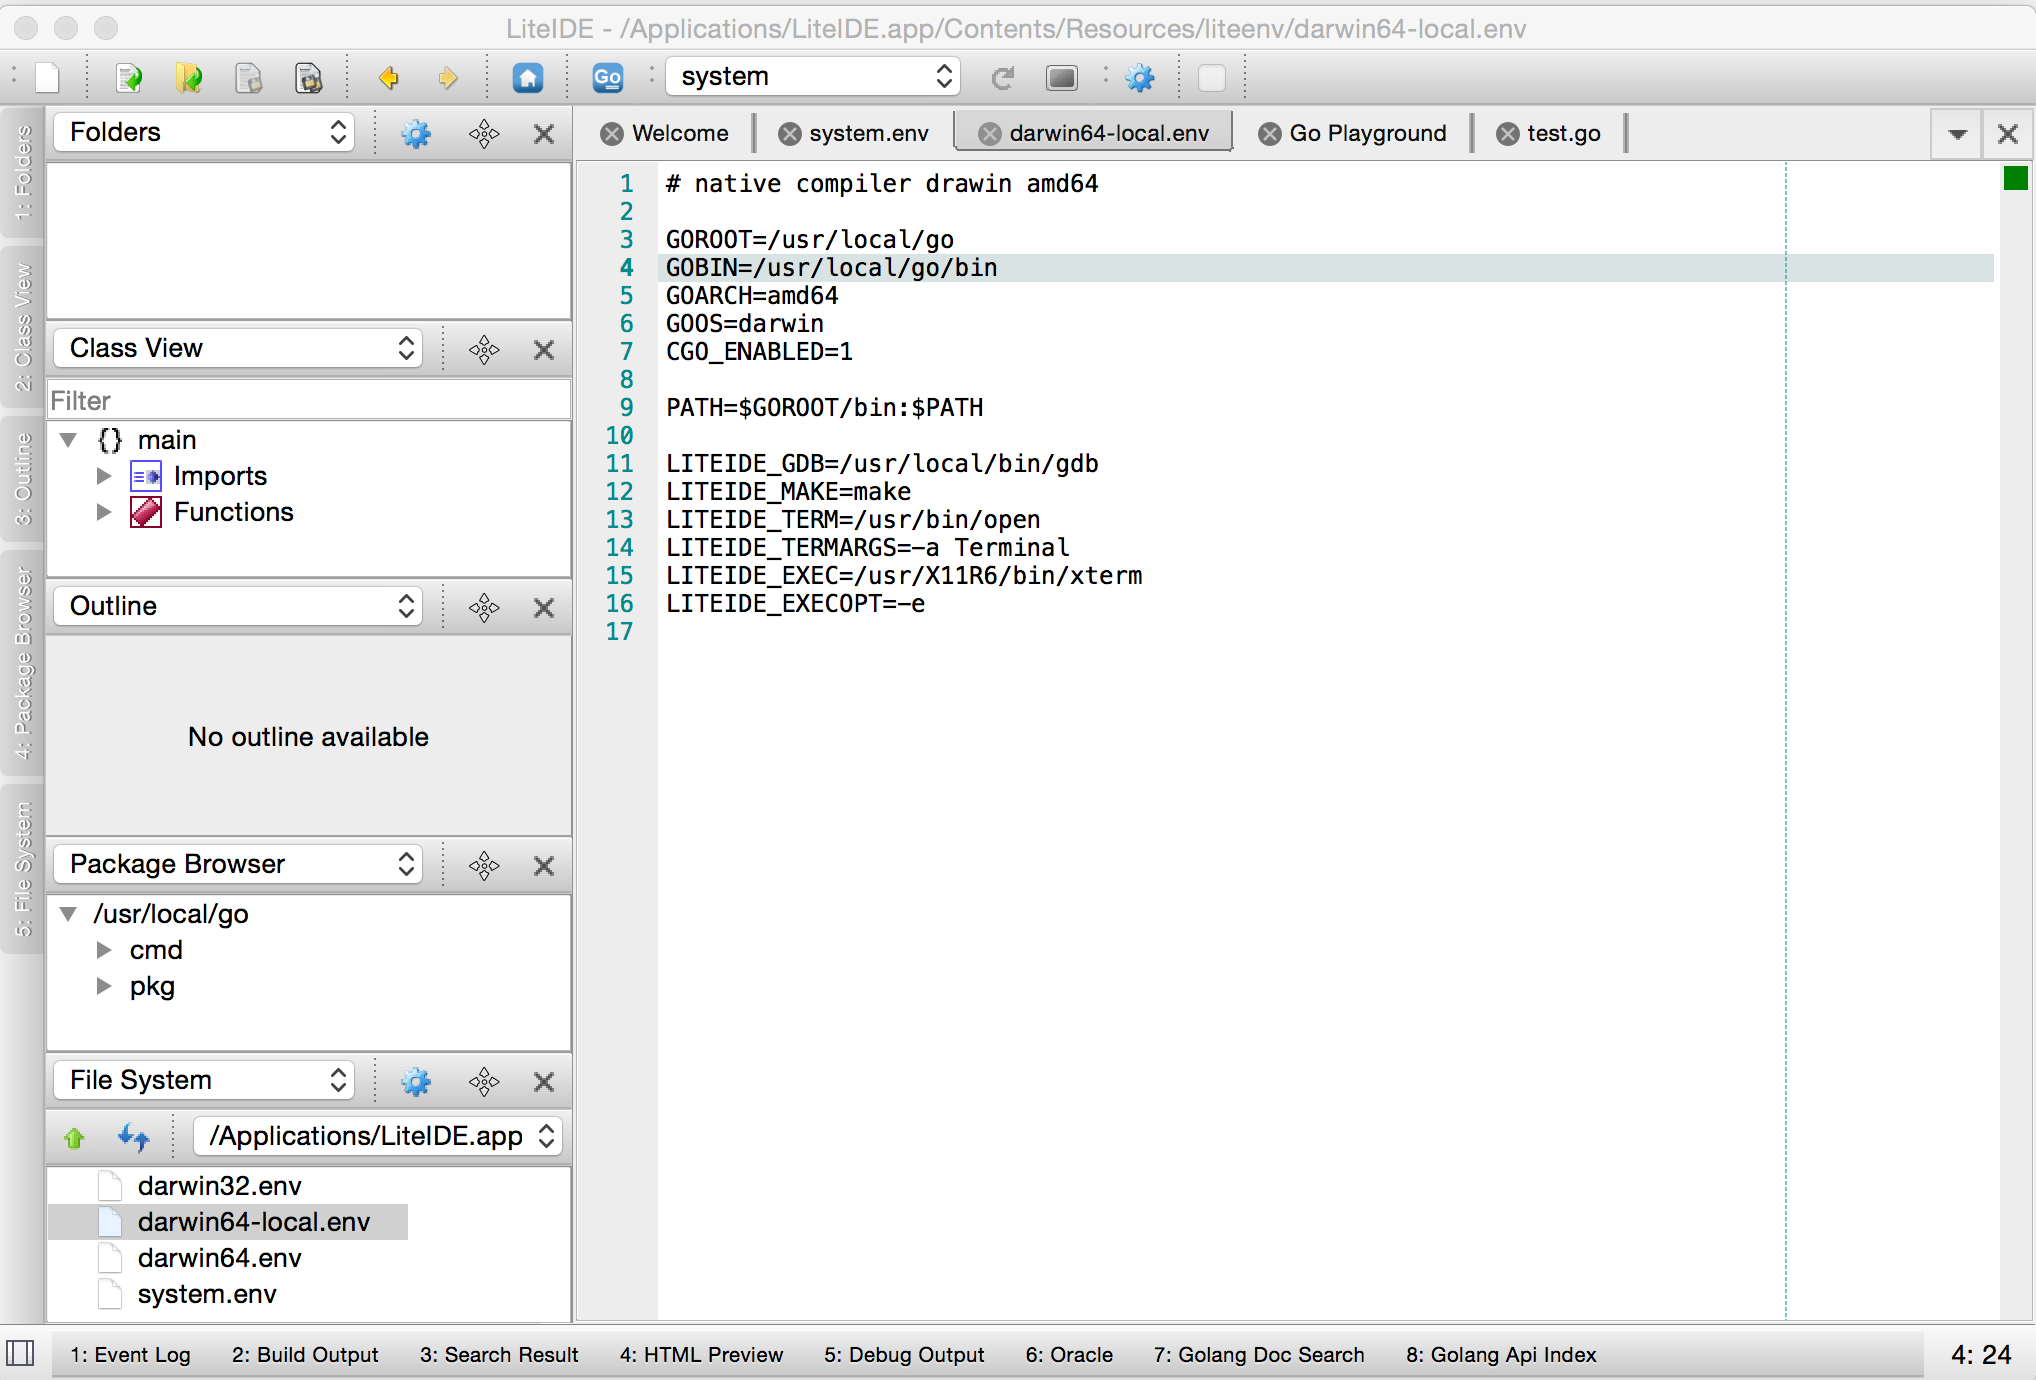Toggle the 2: Class View side tab
This screenshot has width=2036, height=1380.
pyautogui.click(x=22, y=327)
